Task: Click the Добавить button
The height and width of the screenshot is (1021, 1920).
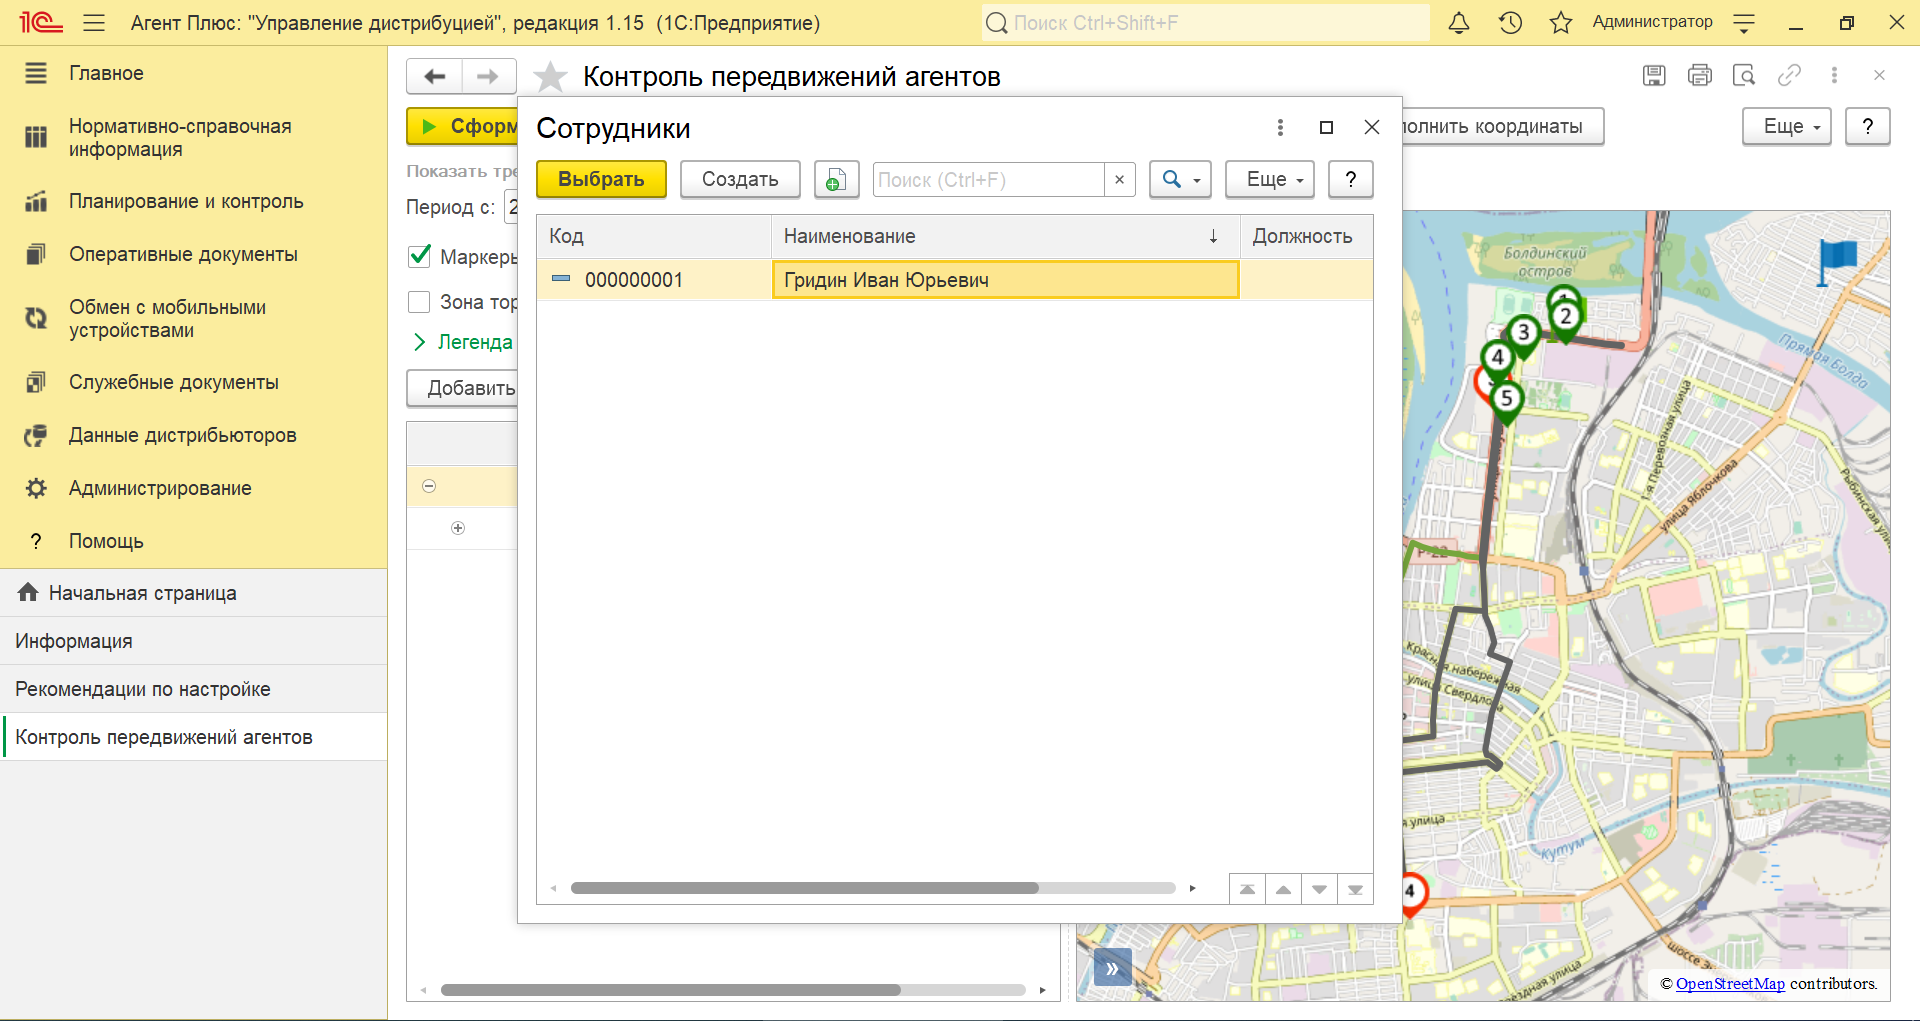Action: click(x=462, y=388)
